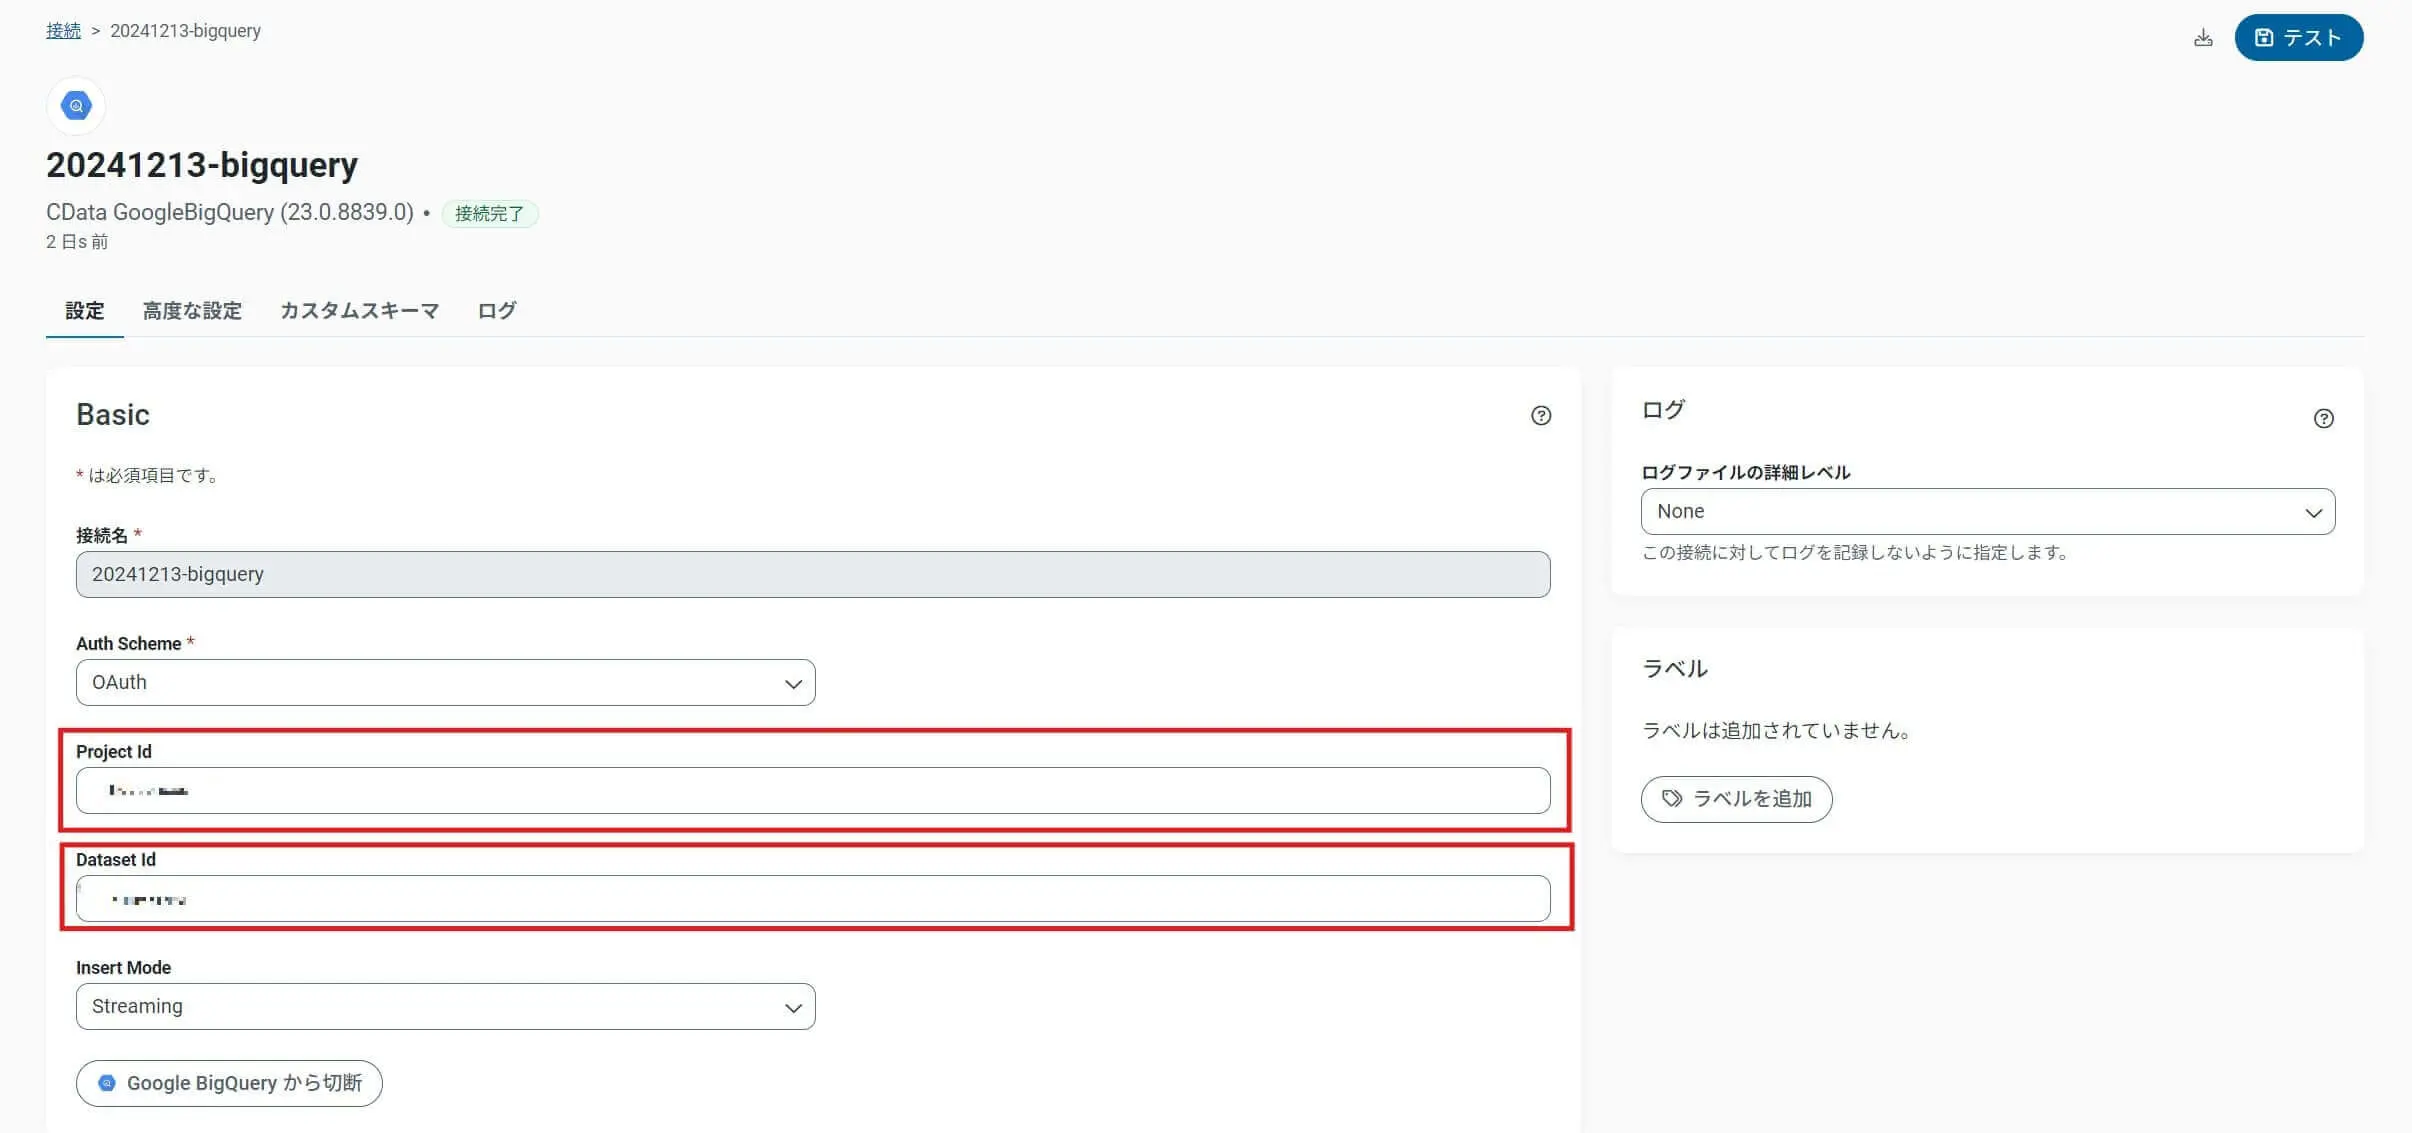Open the Insert Mode dropdown

click(x=445, y=1007)
